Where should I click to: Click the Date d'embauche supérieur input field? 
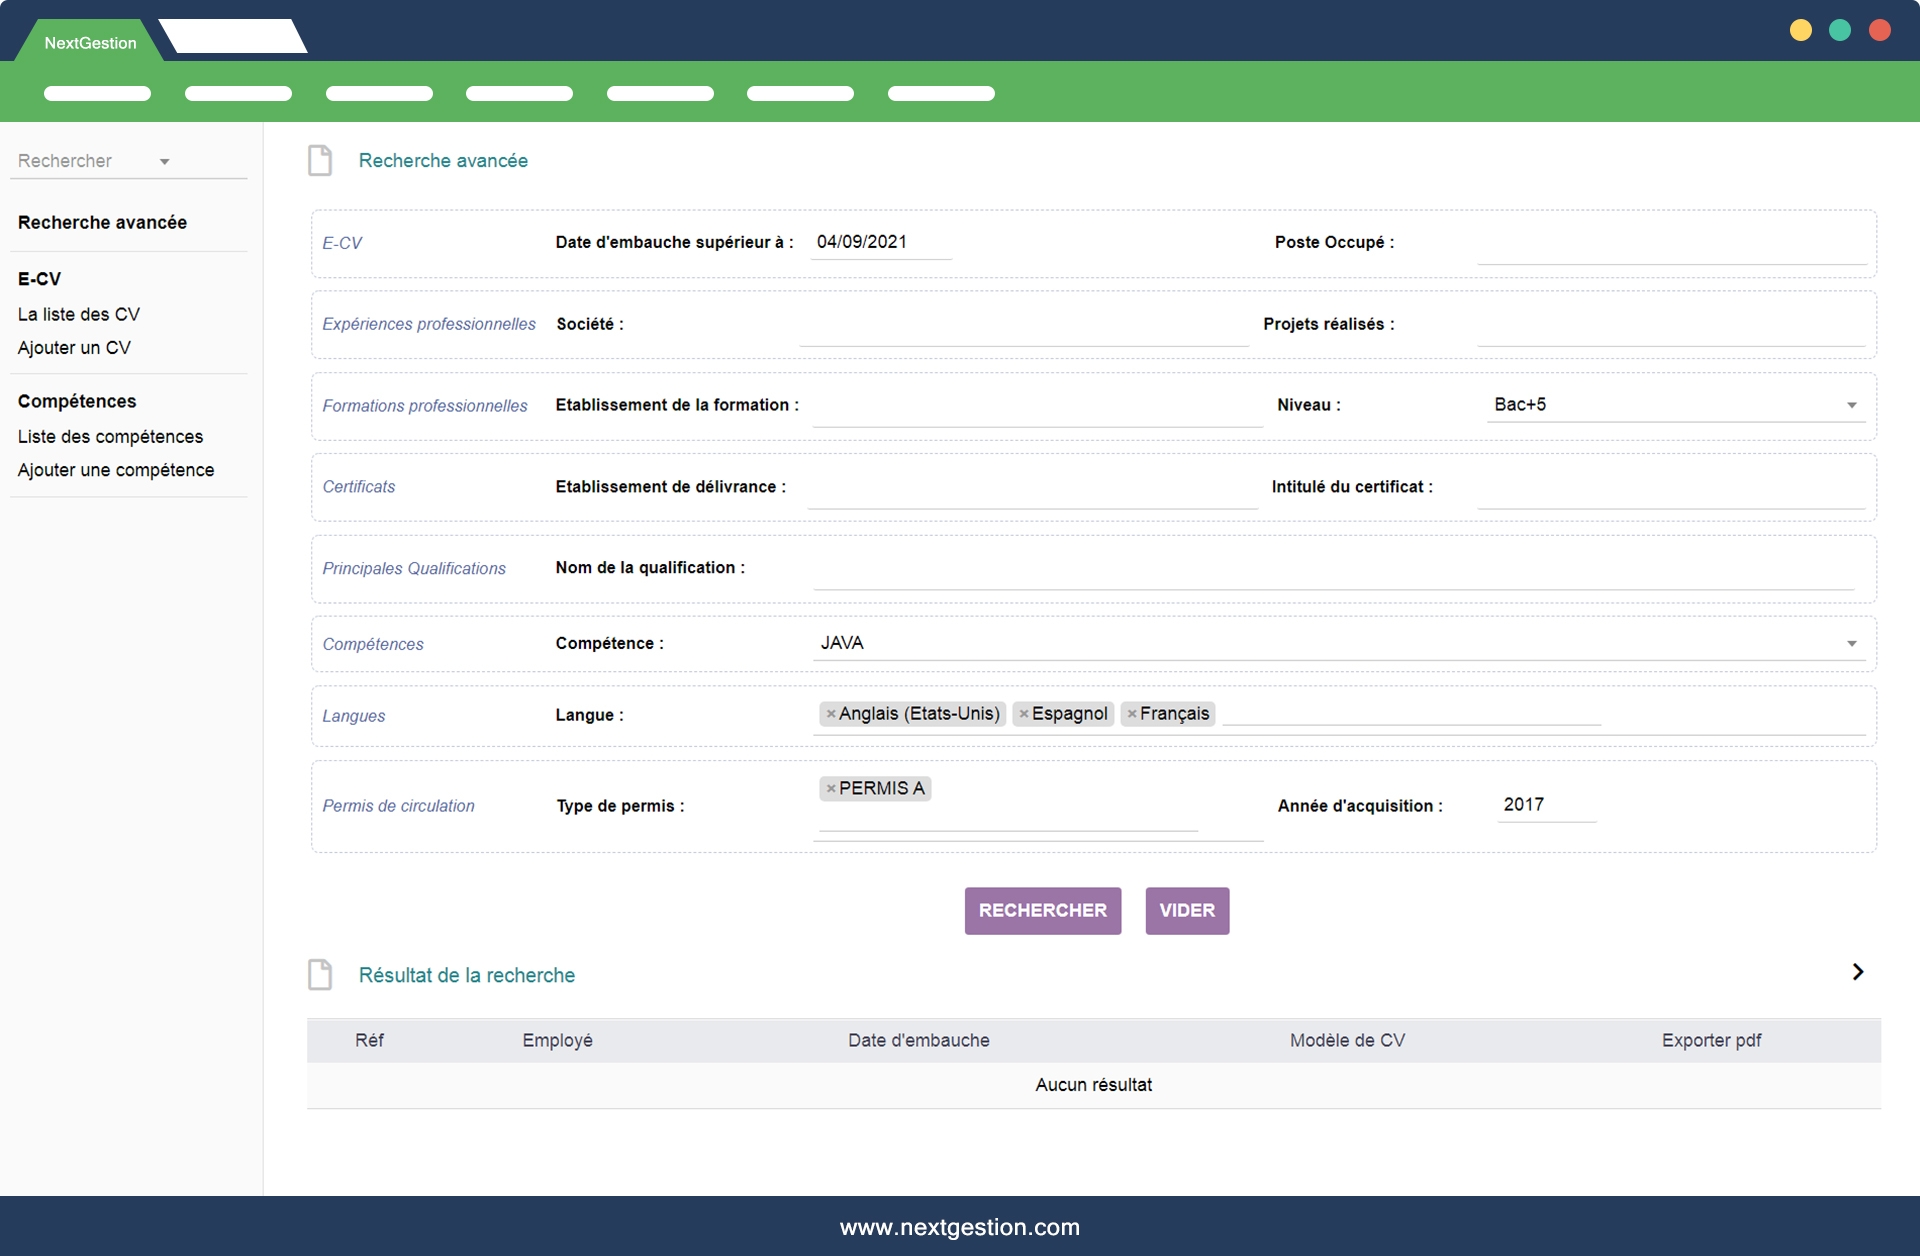(880, 242)
